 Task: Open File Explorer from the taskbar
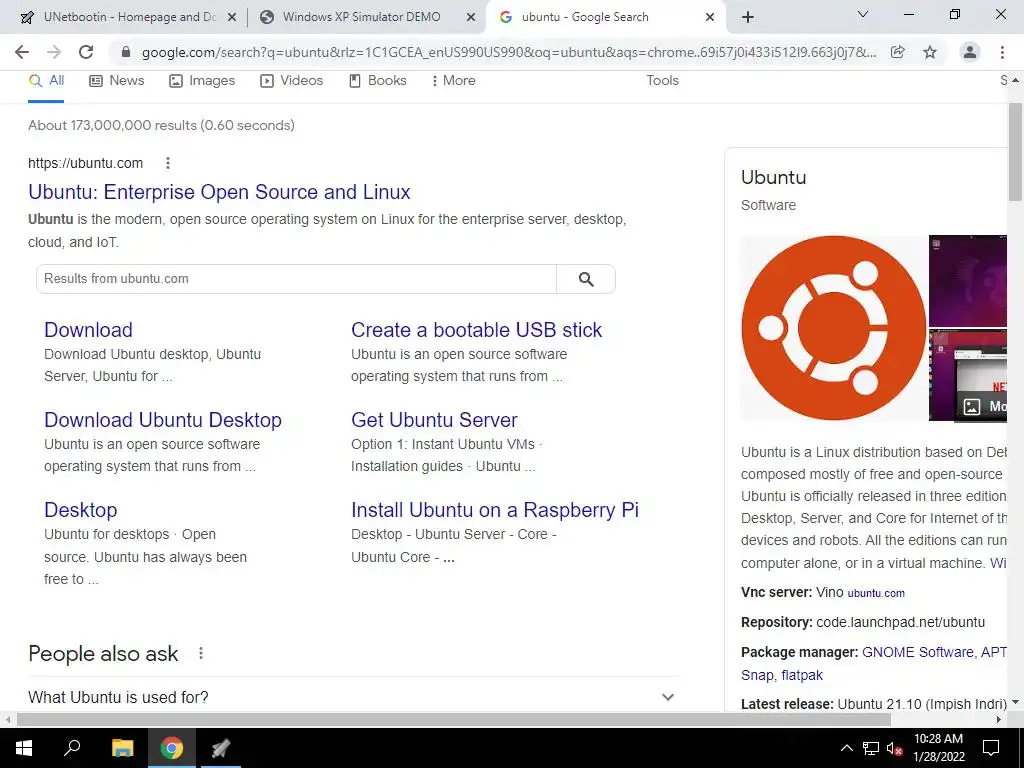[x=122, y=748]
